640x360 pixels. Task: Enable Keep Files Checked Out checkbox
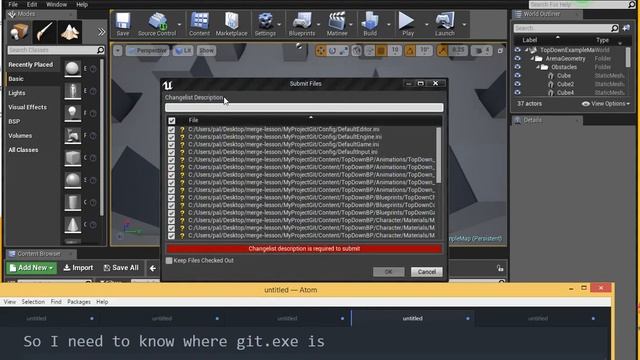169,260
